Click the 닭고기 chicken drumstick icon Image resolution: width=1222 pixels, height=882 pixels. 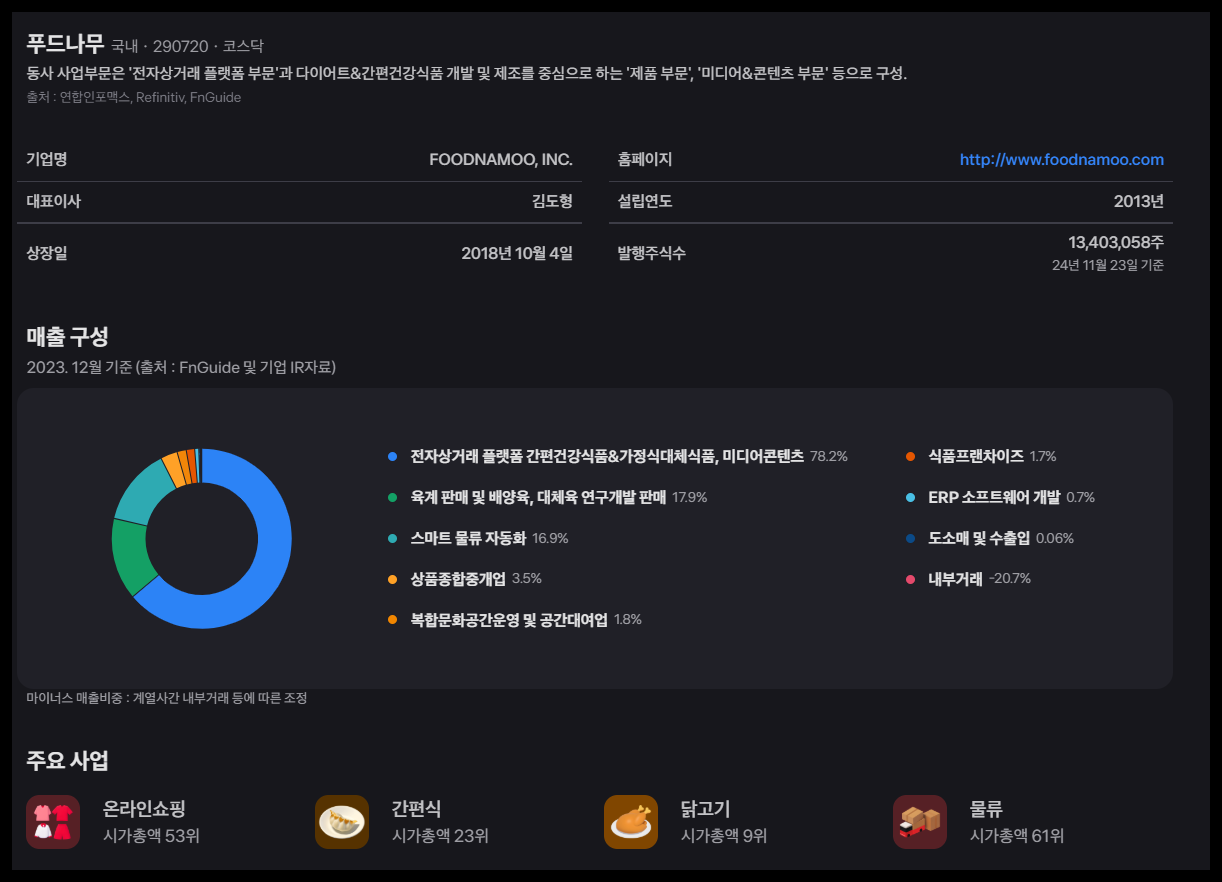tap(630, 822)
